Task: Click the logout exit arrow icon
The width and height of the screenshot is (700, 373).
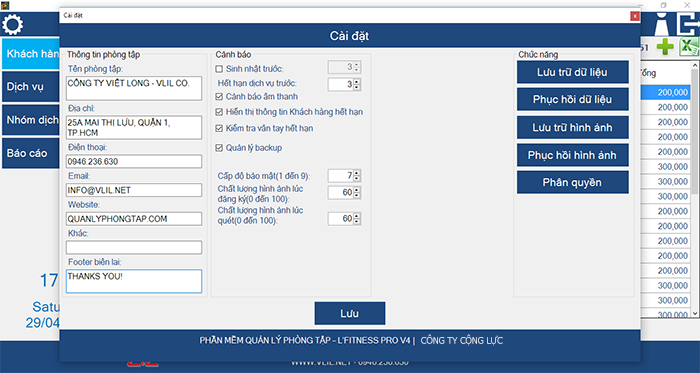Action: click(689, 24)
